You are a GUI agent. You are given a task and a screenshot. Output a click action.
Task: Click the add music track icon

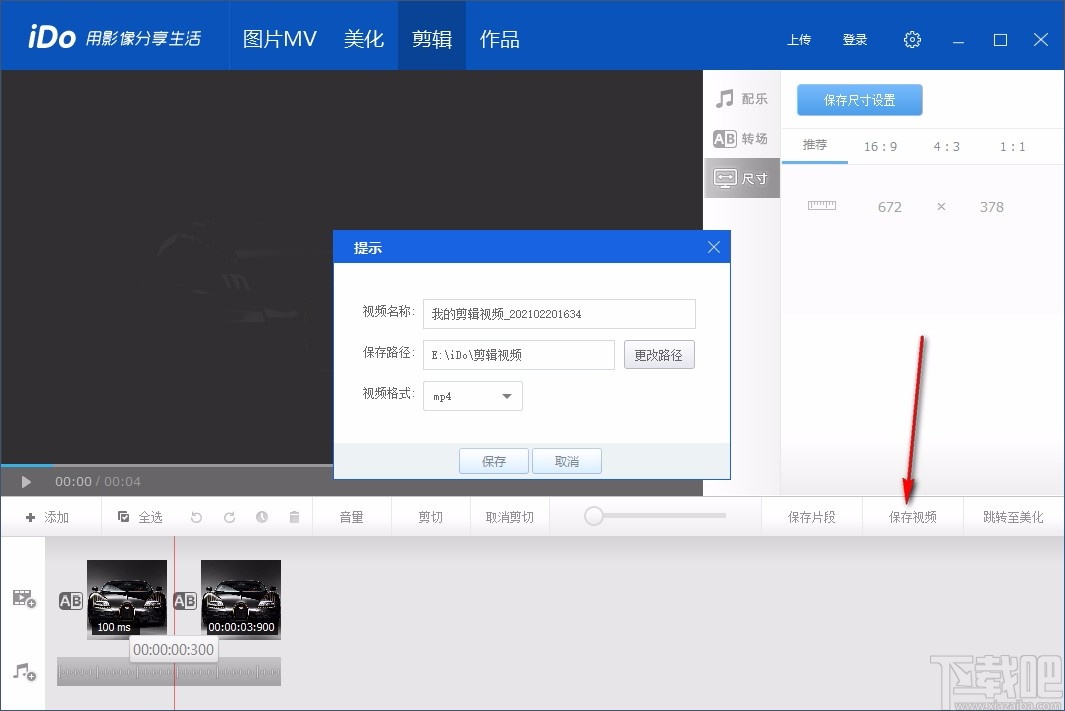(23, 673)
